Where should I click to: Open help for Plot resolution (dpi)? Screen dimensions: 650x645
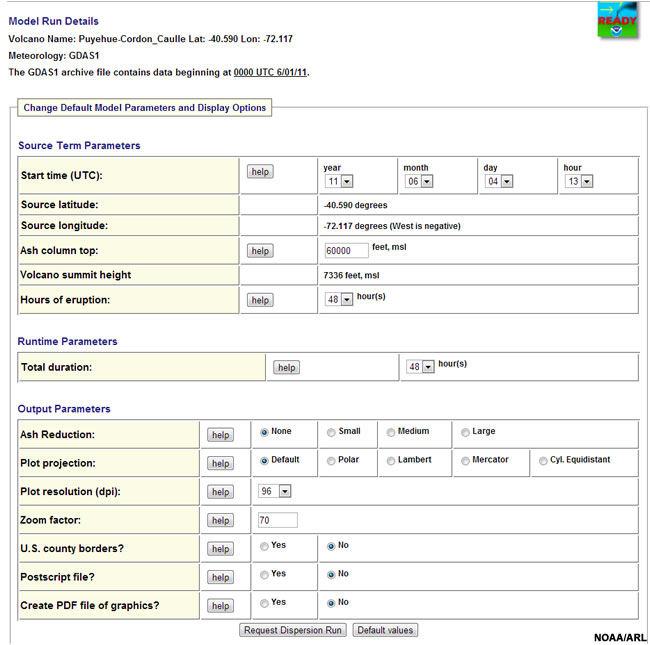pos(221,492)
